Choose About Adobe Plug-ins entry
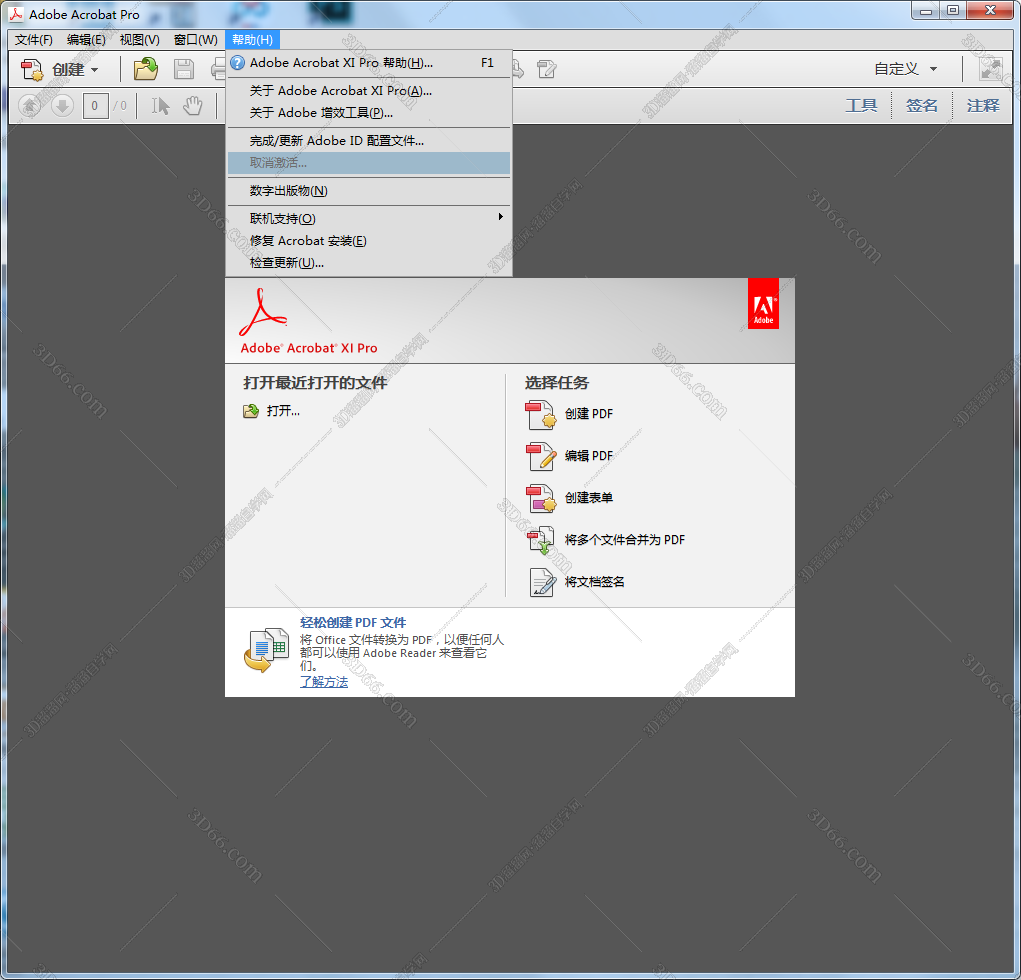Image resolution: width=1021 pixels, height=980 pixels. point(369,113)
